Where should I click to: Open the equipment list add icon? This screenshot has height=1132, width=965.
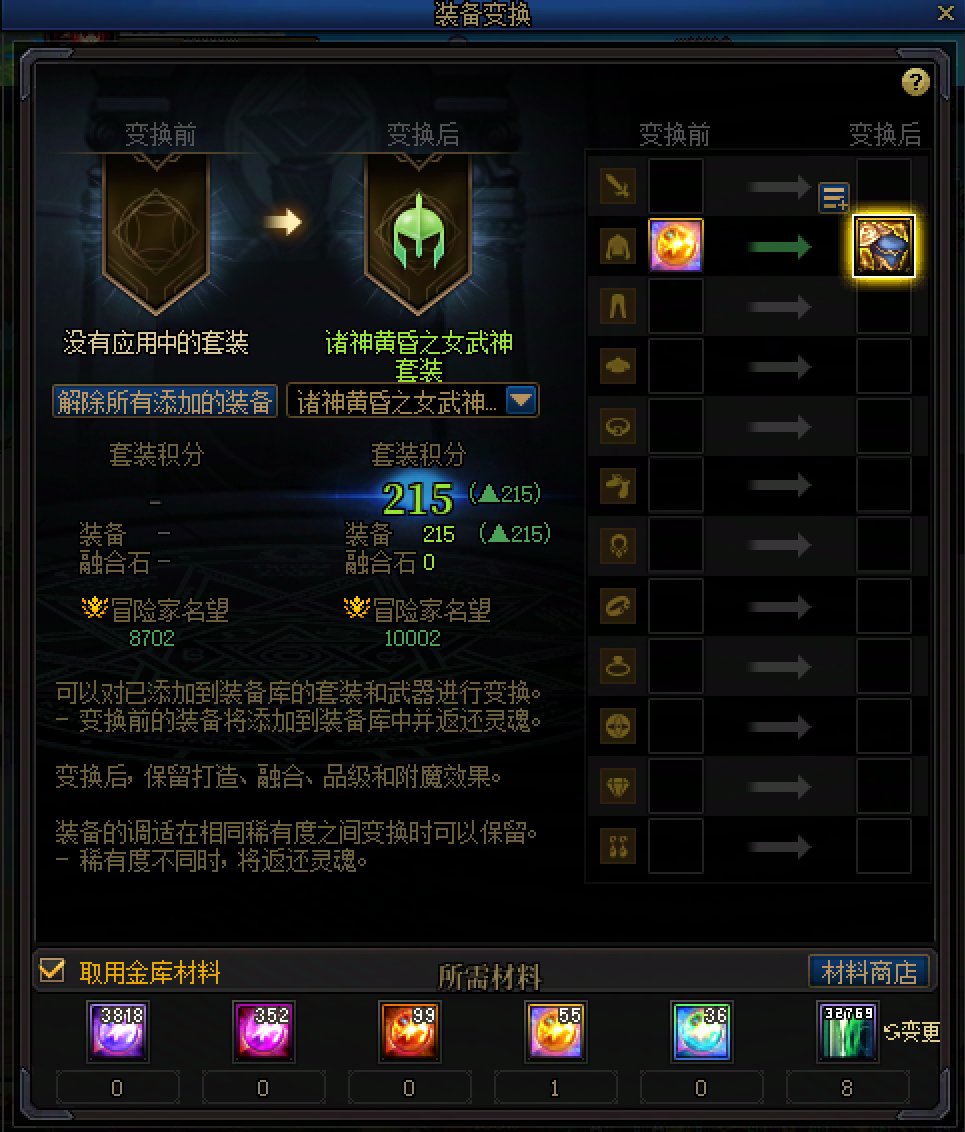(834, 197)
